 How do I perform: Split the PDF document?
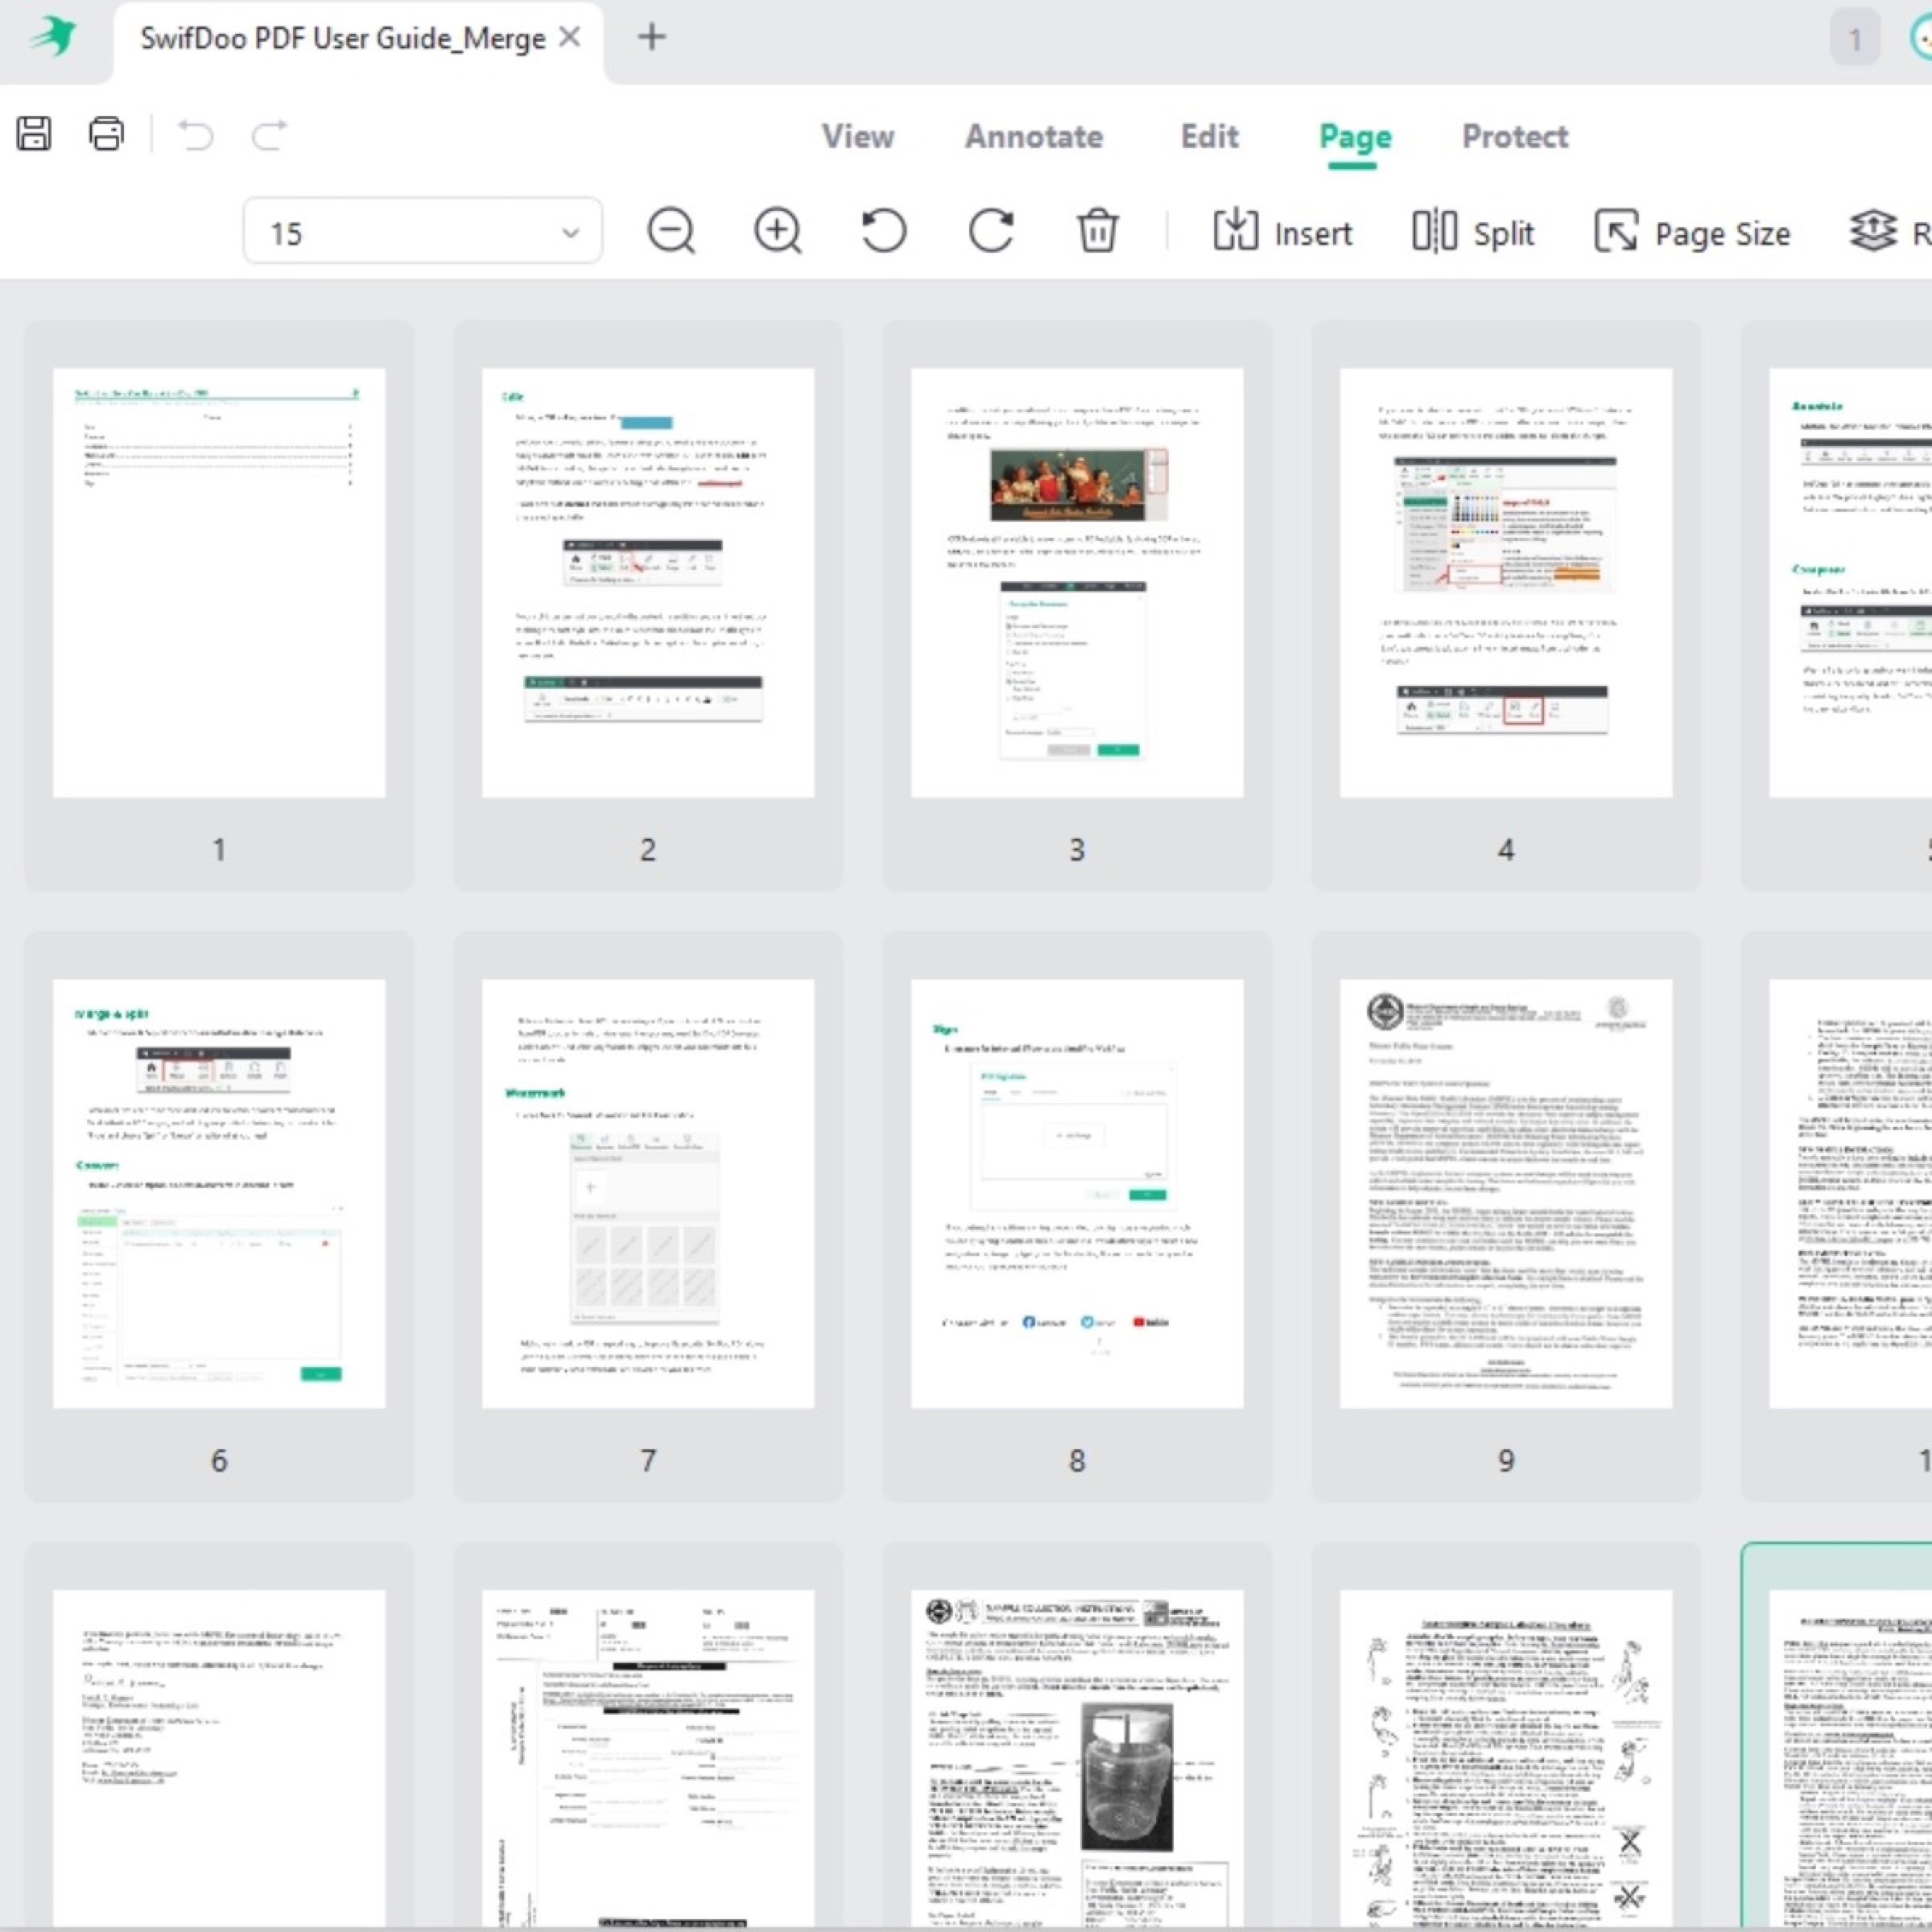[x=1472, y=232]
